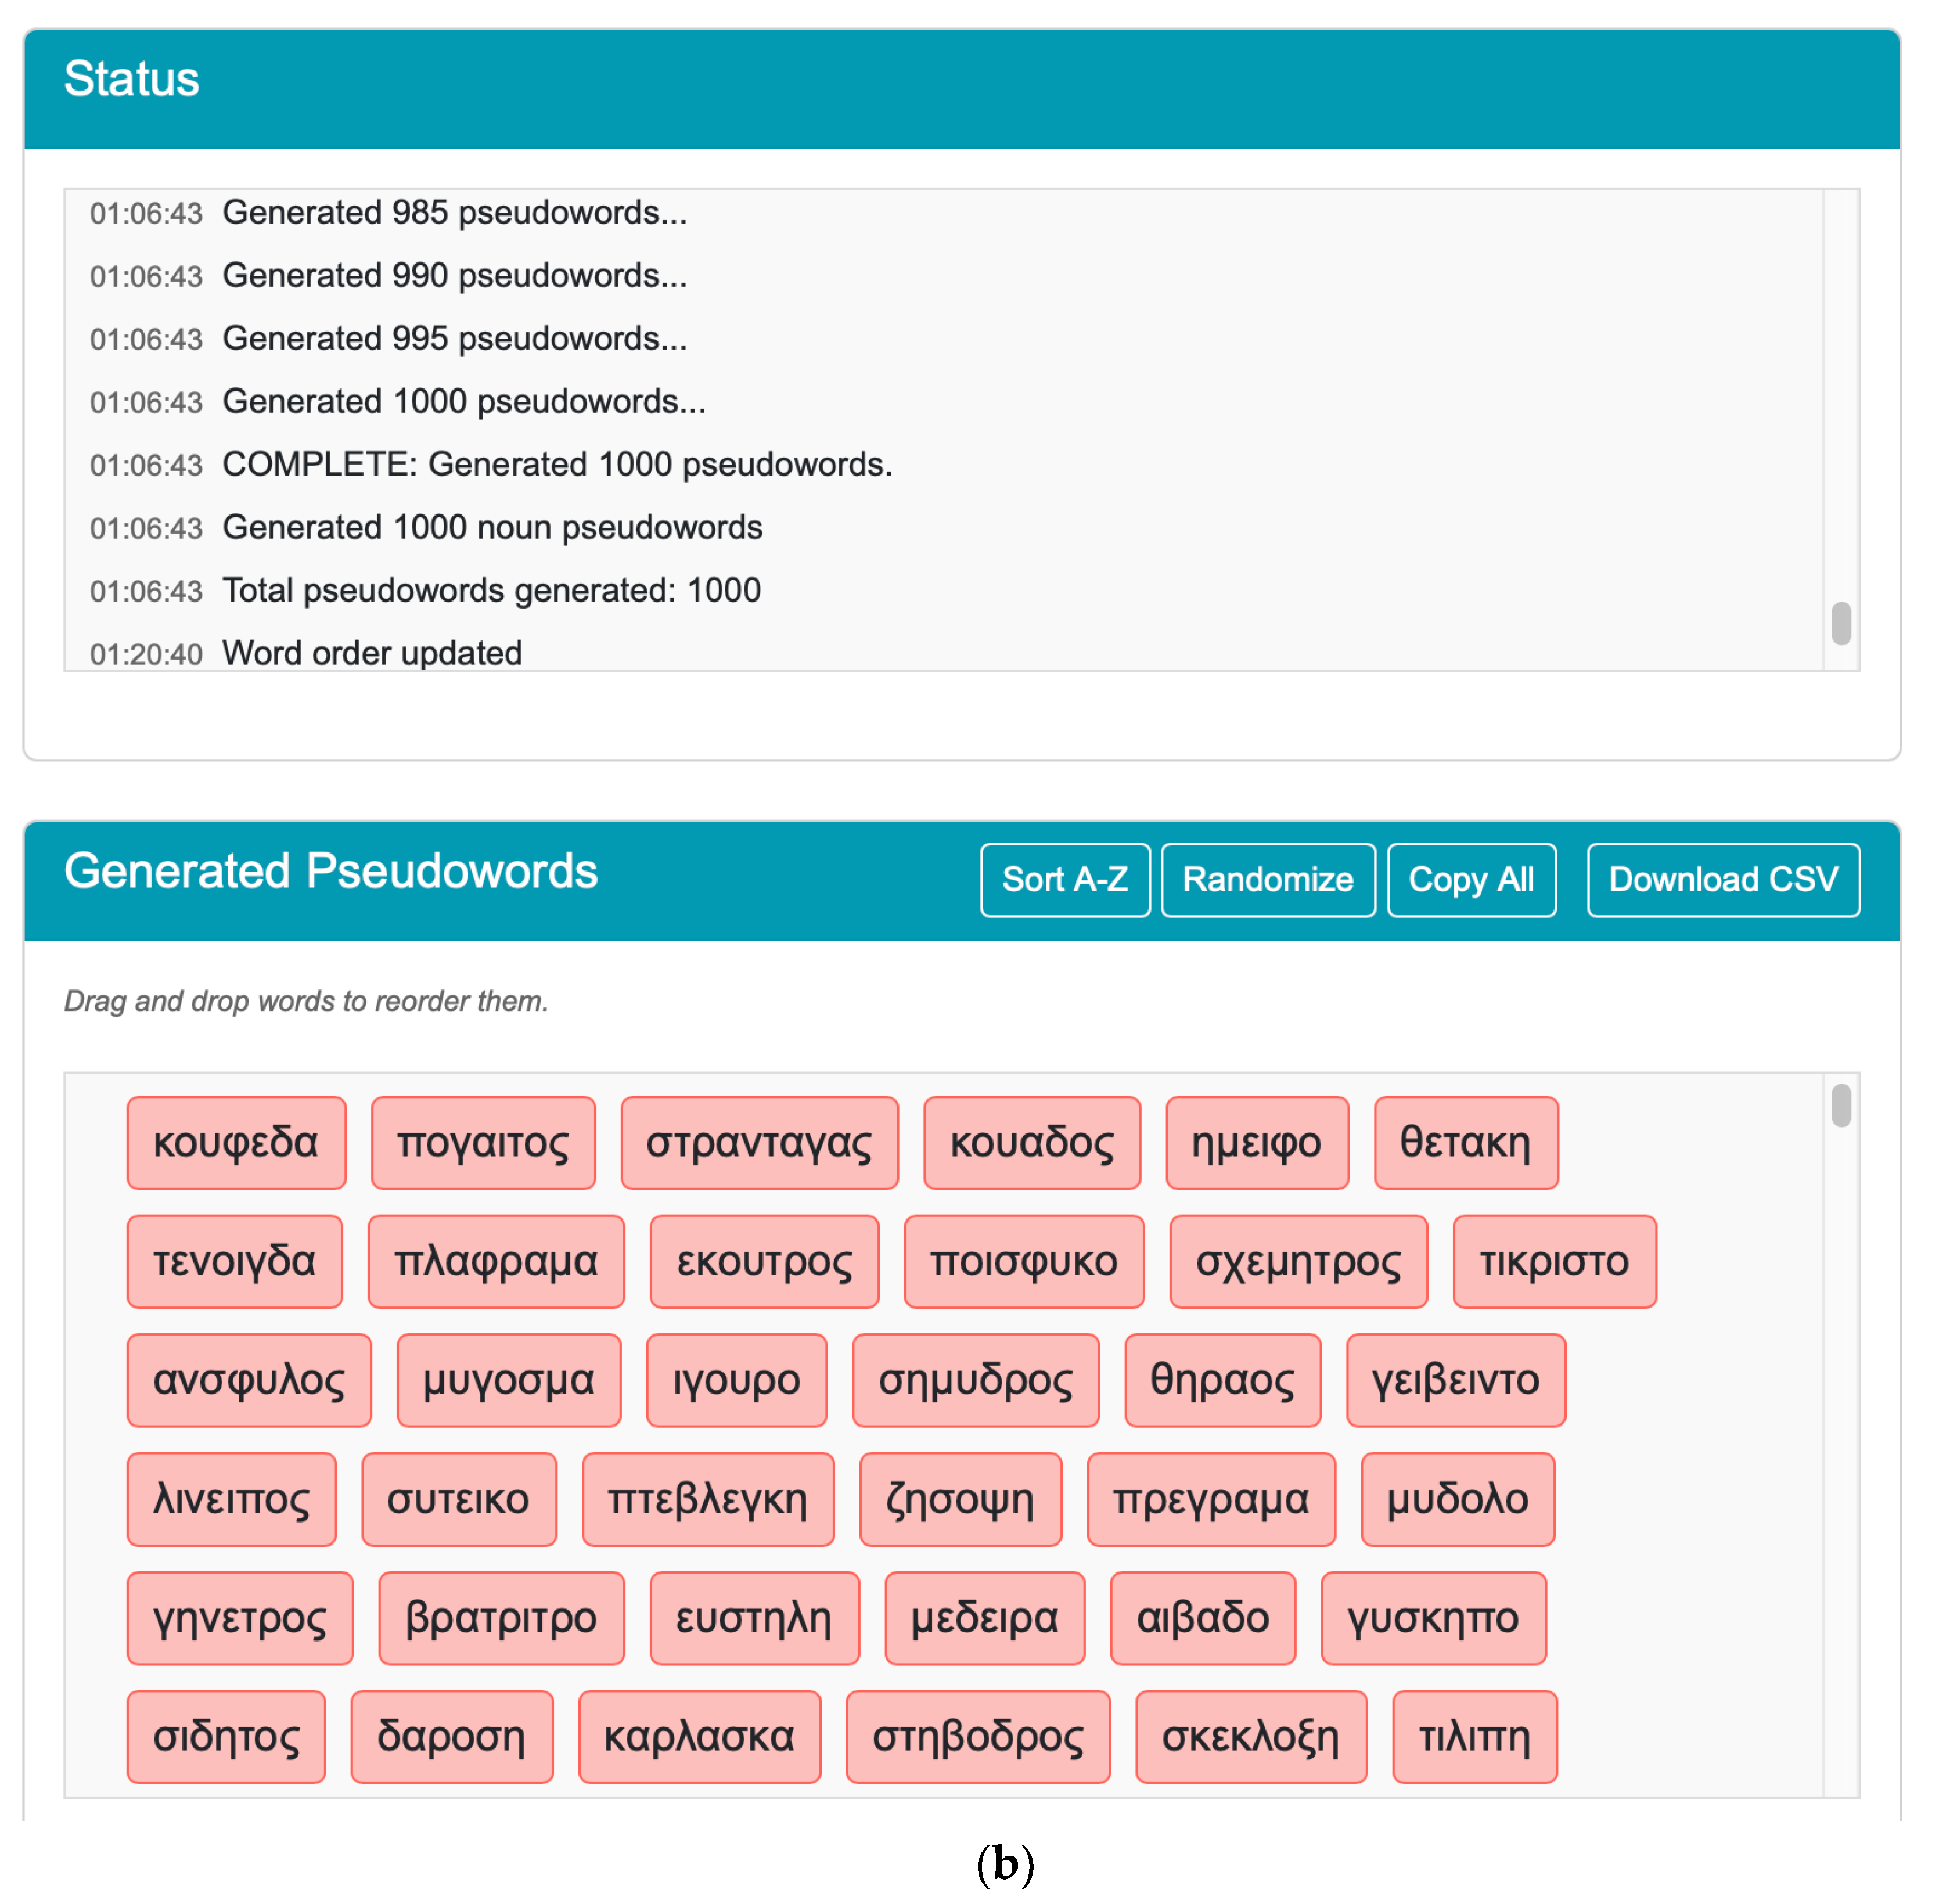Click Copy All button

[x=1471, y=880]
